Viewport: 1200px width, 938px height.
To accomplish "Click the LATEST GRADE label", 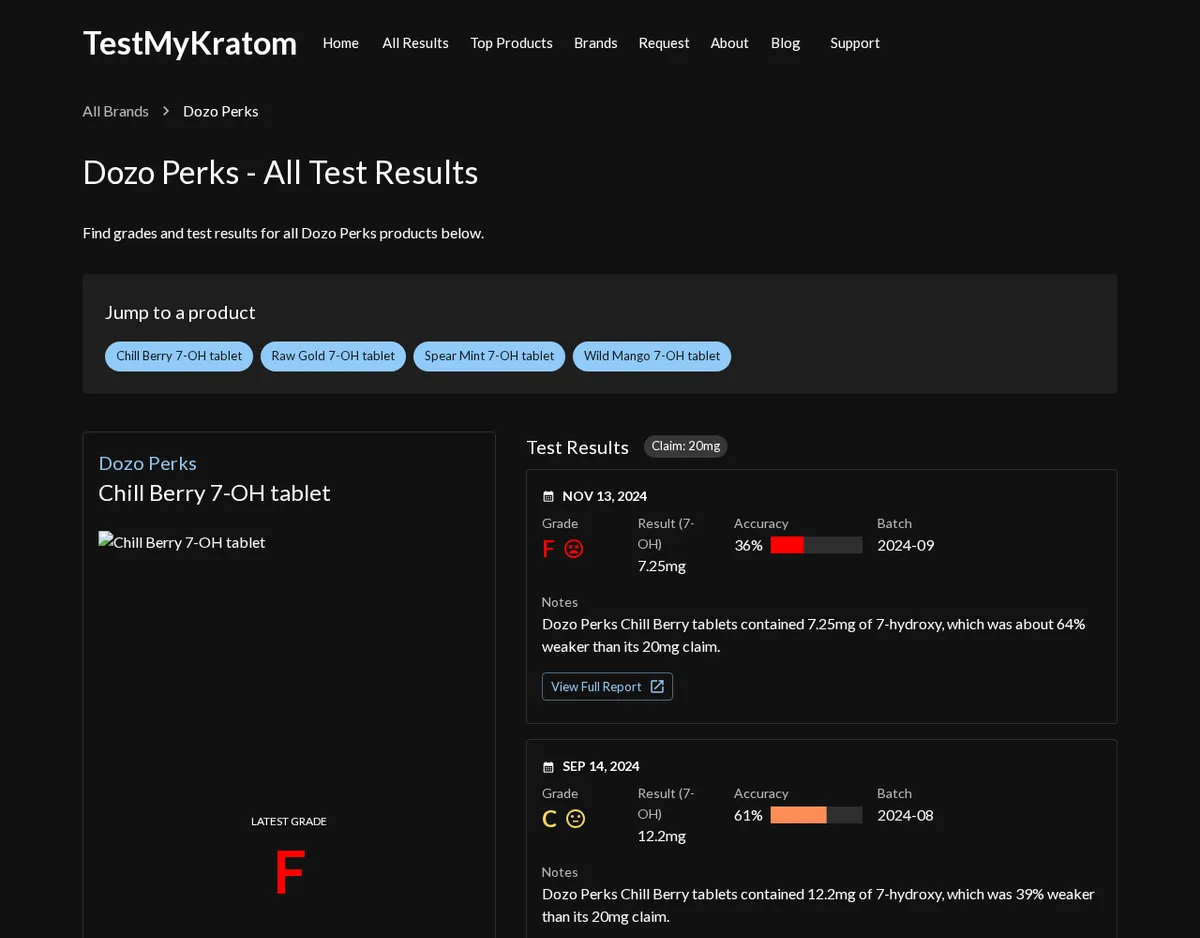I will pos(289,821).
